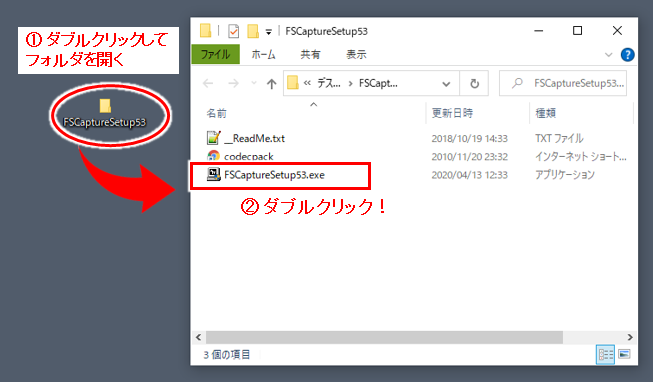Expand the ribbon with the chevron
This screenshot has width=653, height=382.
click(608, 55)
